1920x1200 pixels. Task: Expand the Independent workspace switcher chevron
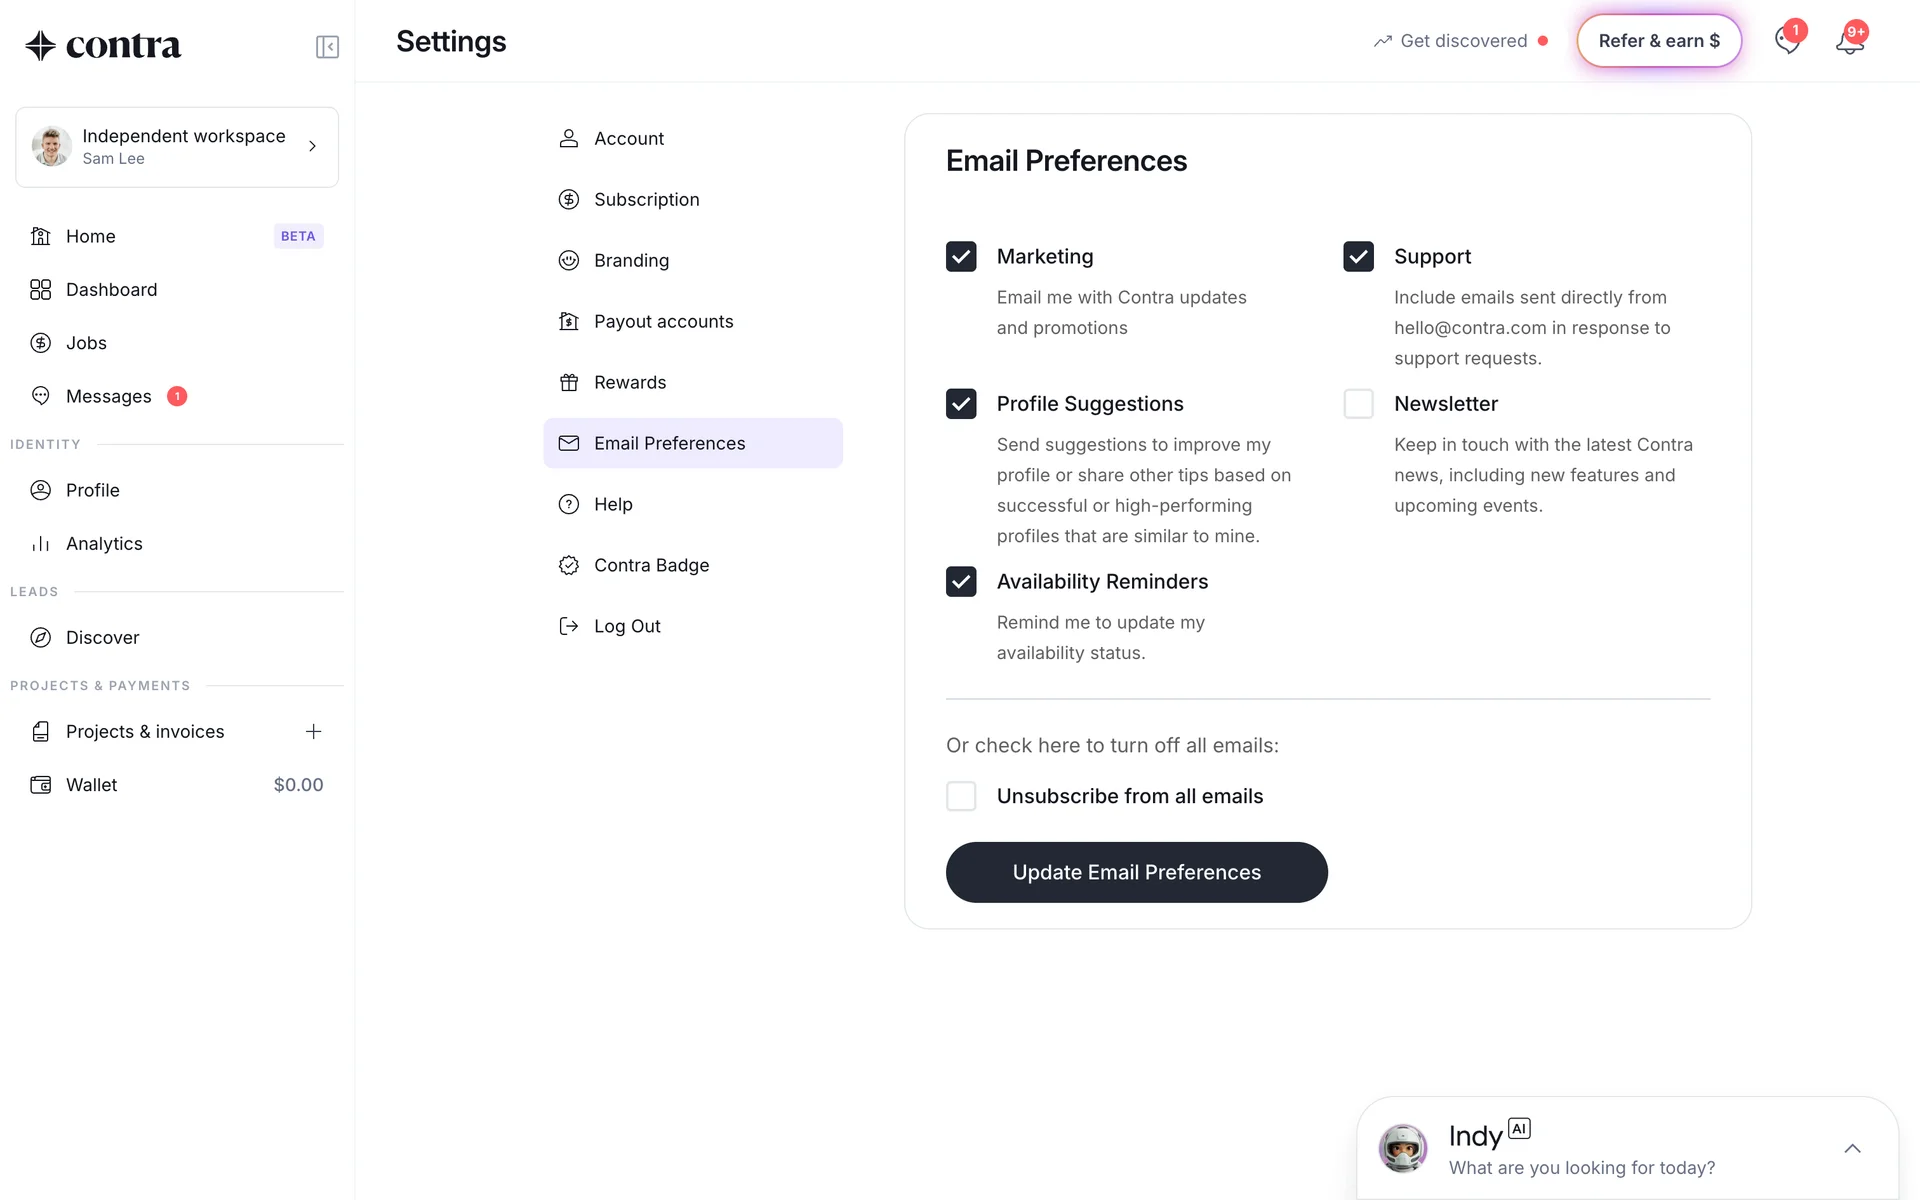coord(312,146)
